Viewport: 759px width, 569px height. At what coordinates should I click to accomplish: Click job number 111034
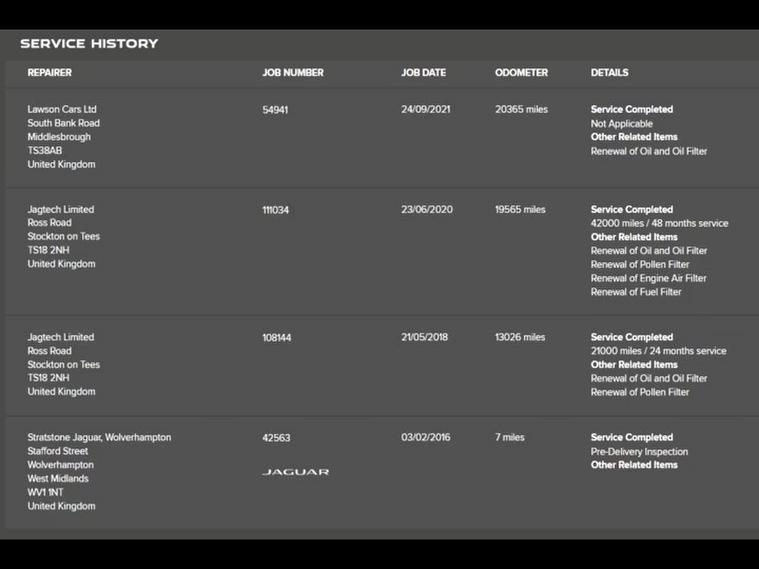click(276, 210)
